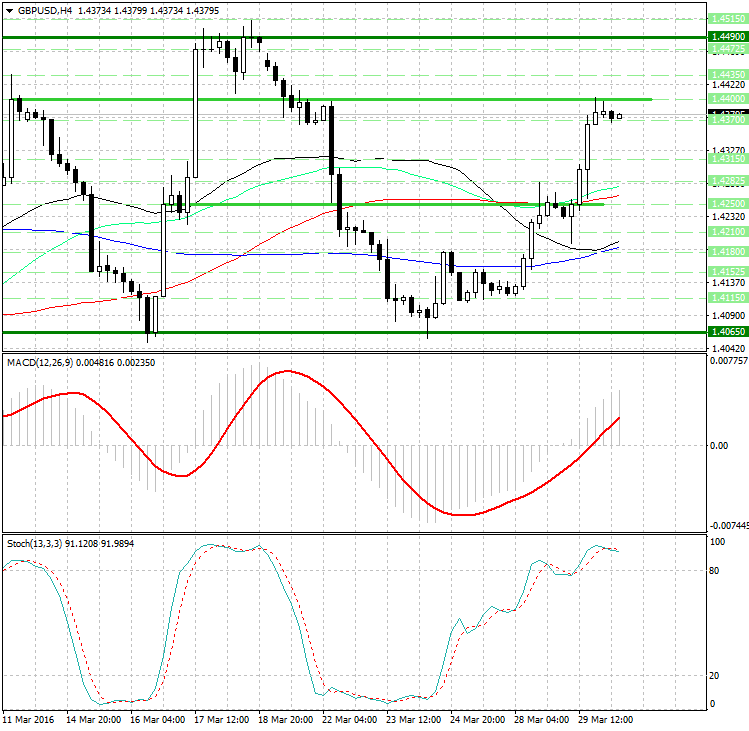
Task: Click the 1.42100 price level tag
Action: (726, 232)
